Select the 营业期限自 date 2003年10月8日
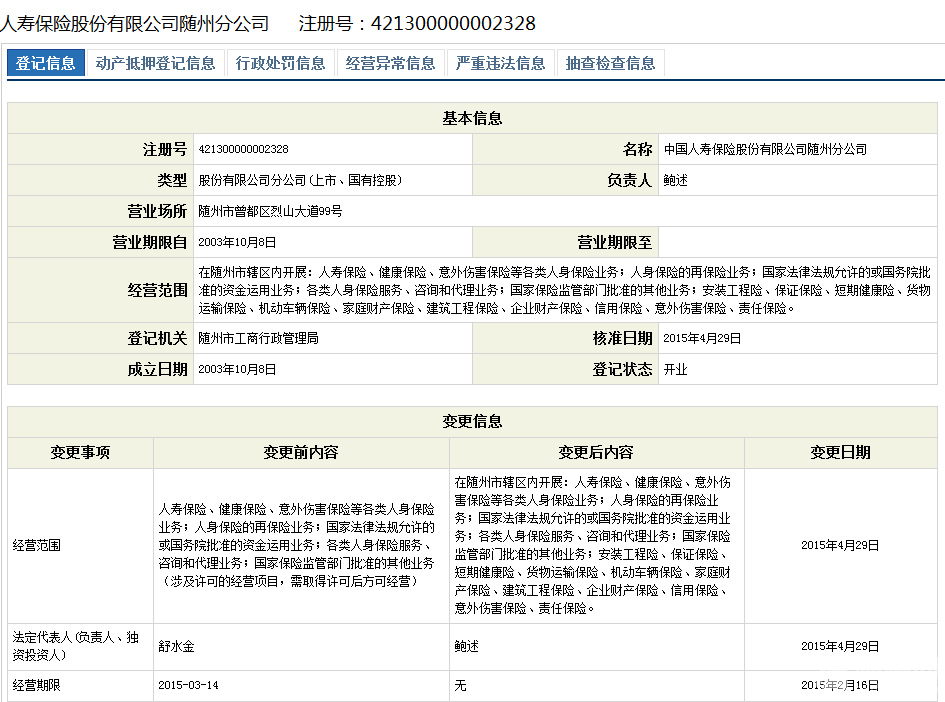This screenshot has width=945, height=702. coord(237,242)
